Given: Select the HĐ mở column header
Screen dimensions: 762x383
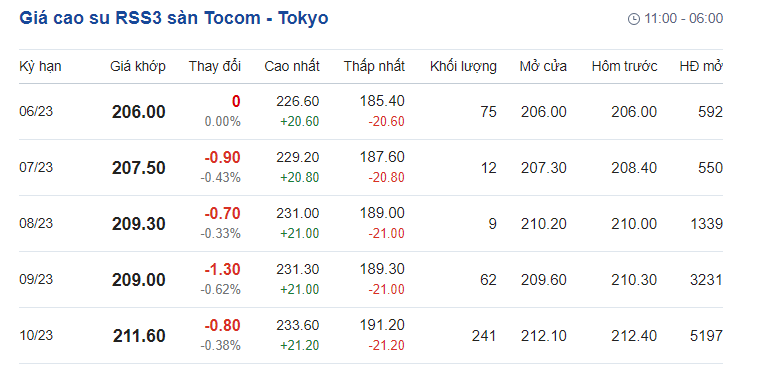Looking at the screenshot, I should [701, 66].
